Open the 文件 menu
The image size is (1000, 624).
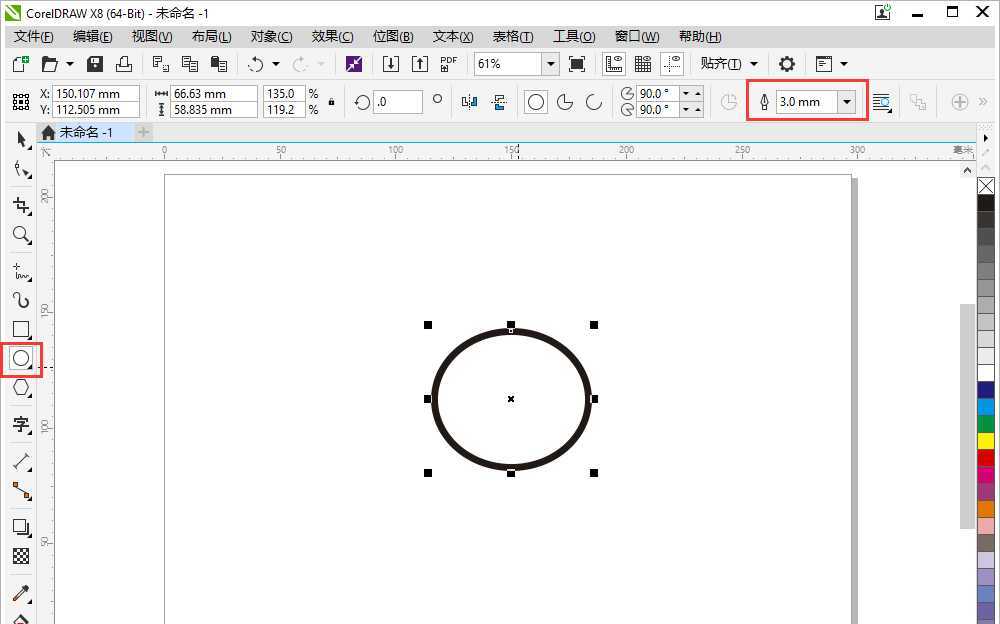click(32, 36)
